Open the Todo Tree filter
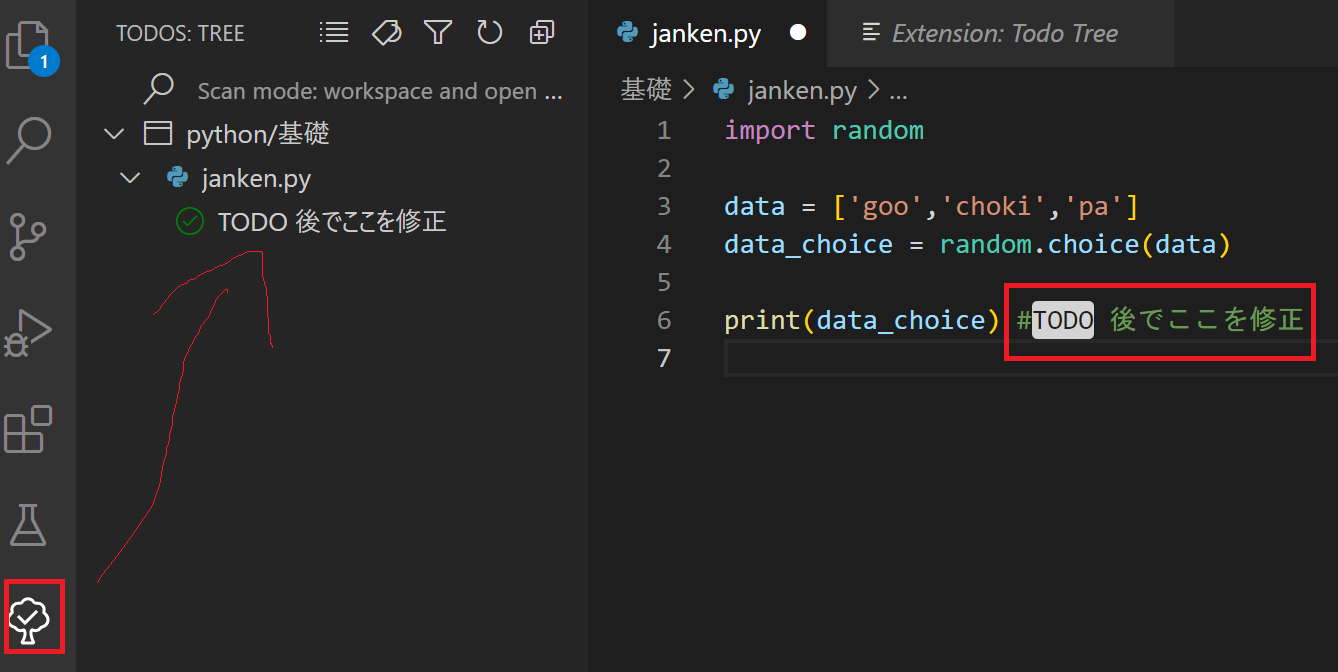The height and width of the screenshot is (672, 1338). [437, 31]
